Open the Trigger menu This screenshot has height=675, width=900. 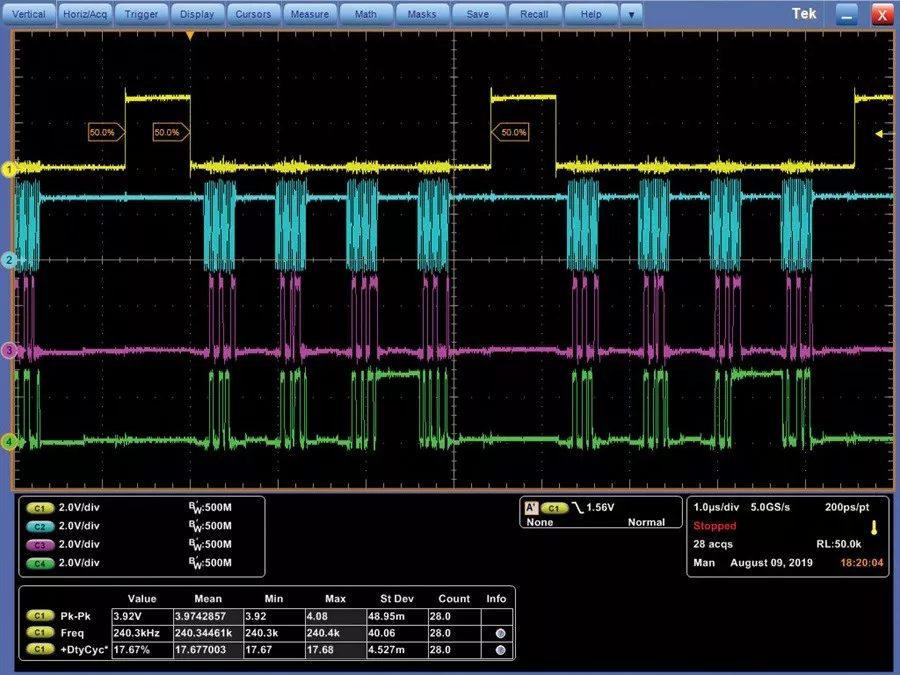click(142, 15)
